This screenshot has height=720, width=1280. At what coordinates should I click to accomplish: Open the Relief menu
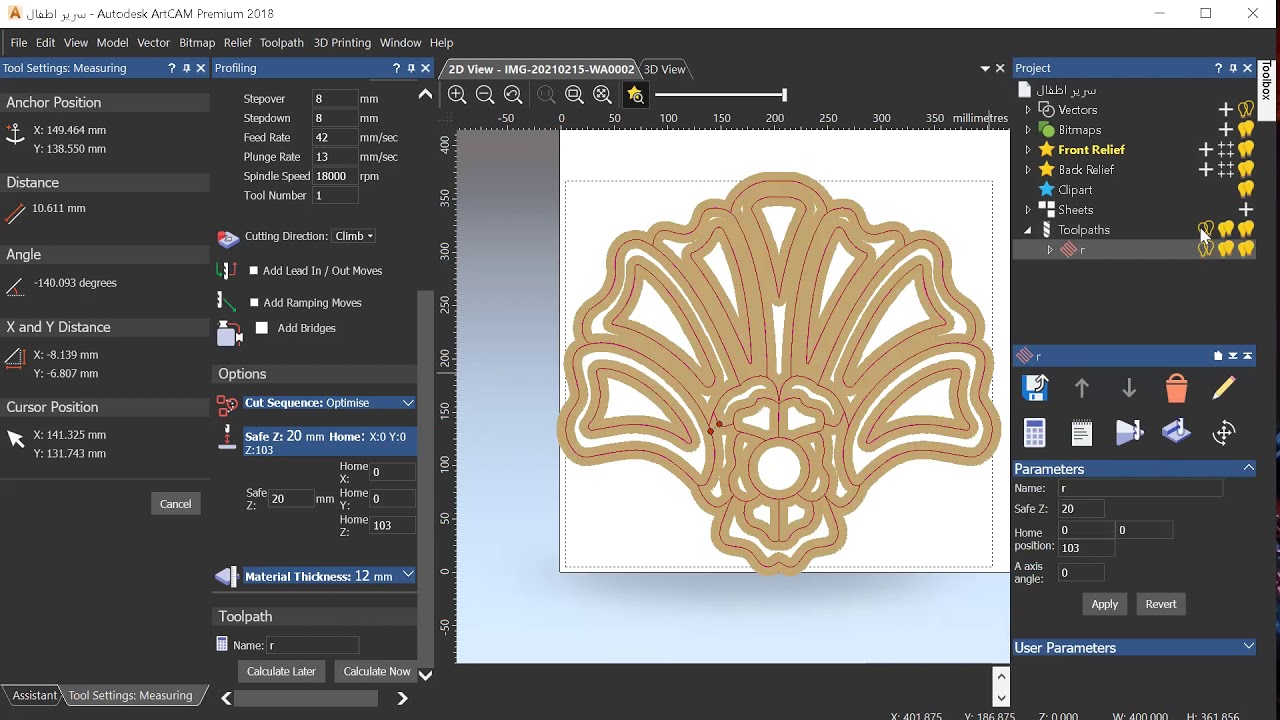[x=238, y=43]
